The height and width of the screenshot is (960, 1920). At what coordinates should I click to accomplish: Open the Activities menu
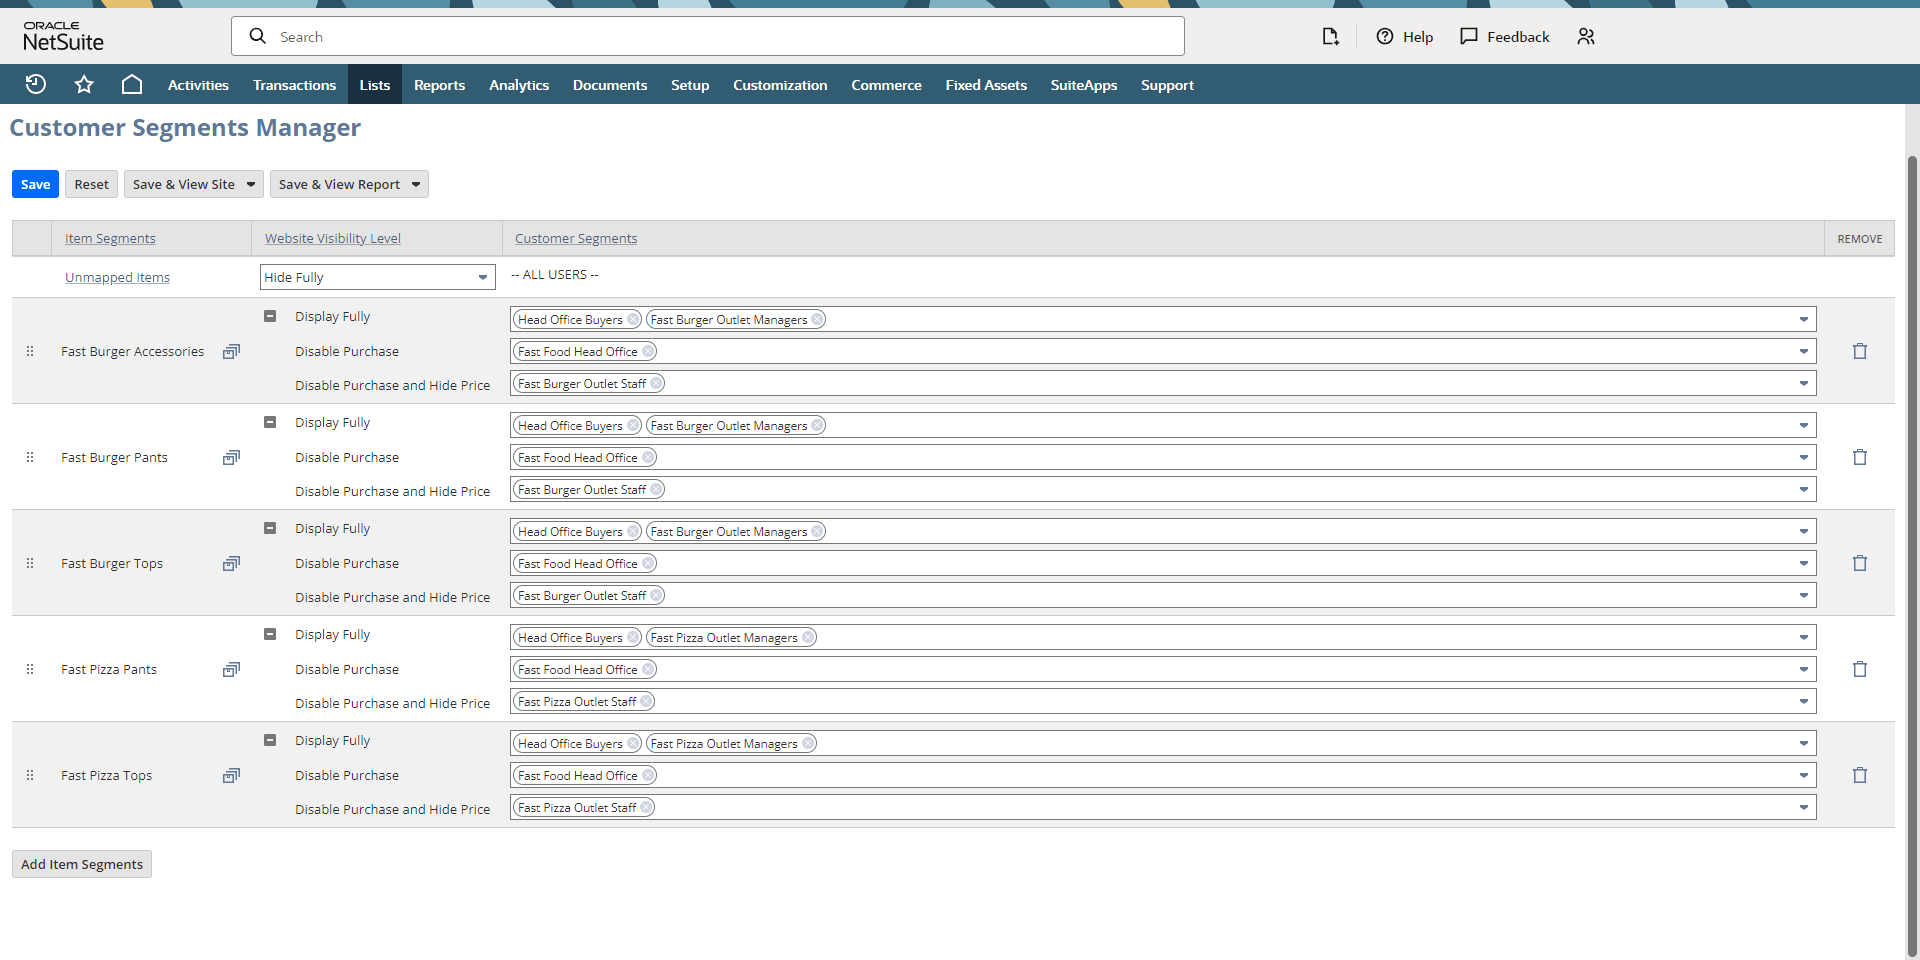point(198,85)
